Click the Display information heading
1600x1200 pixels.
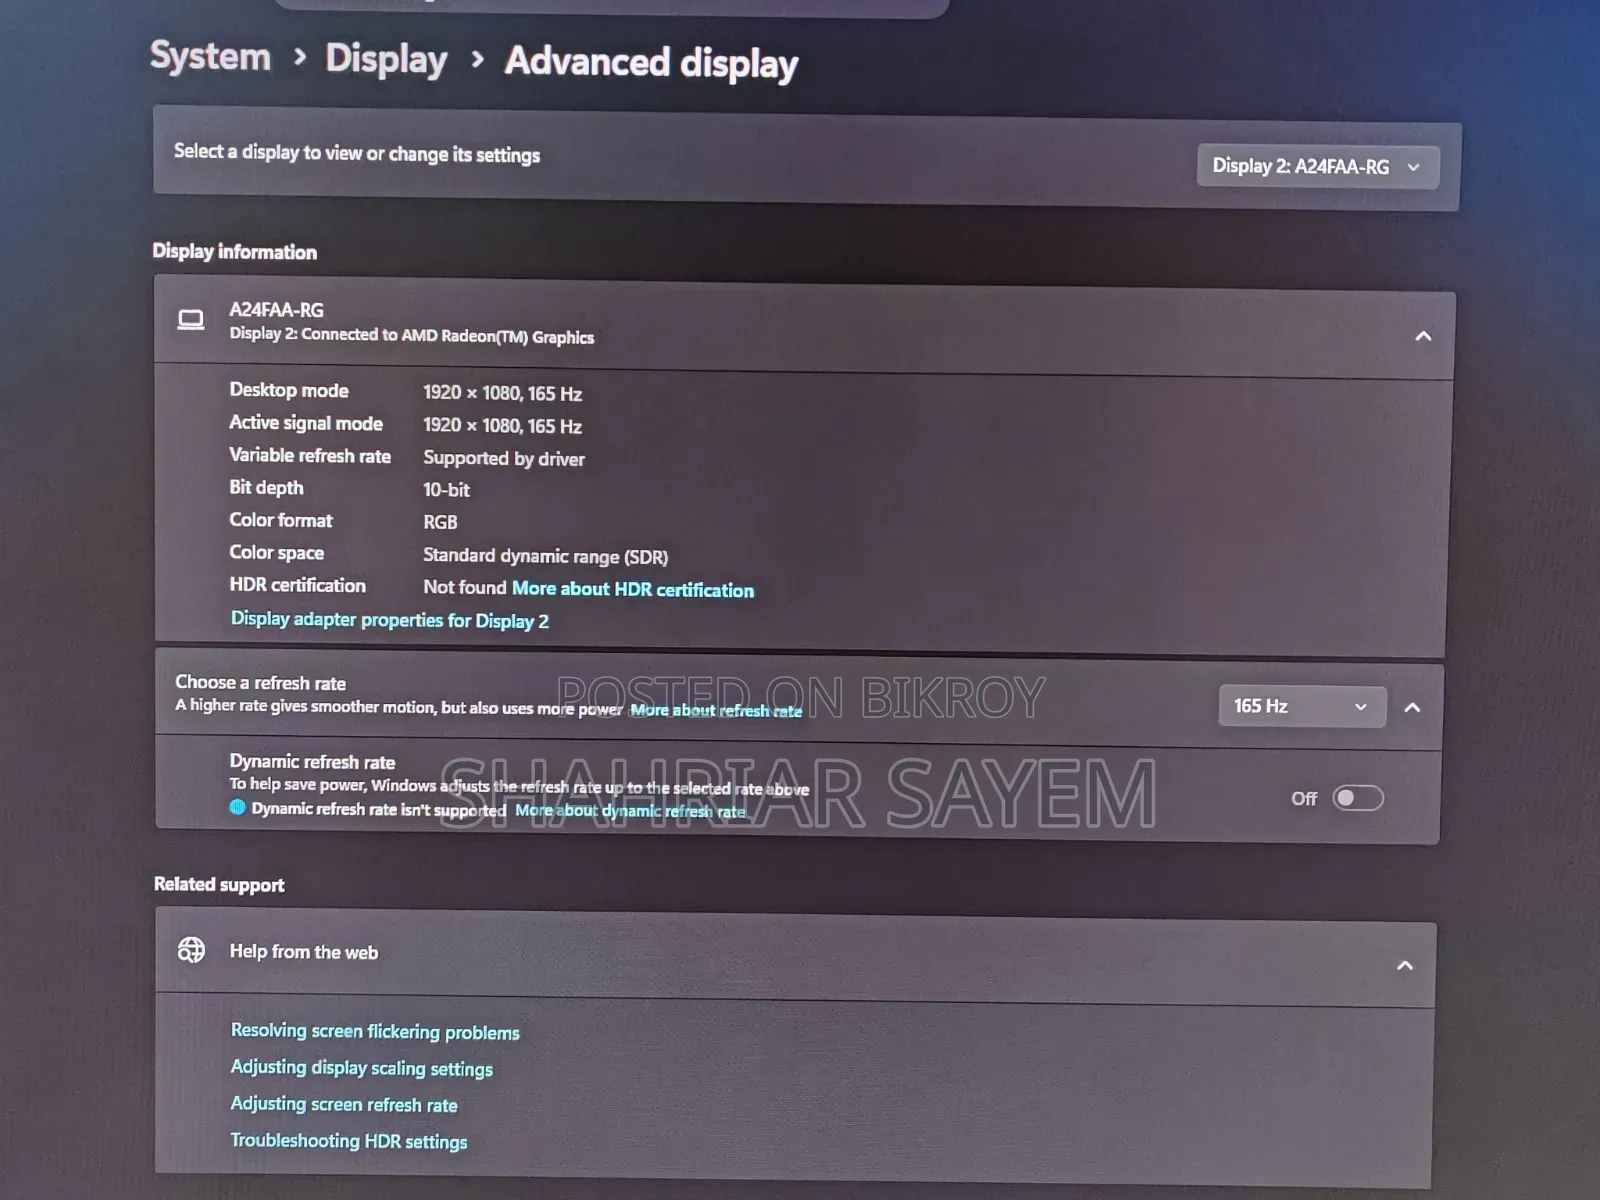tap(235, 252)
